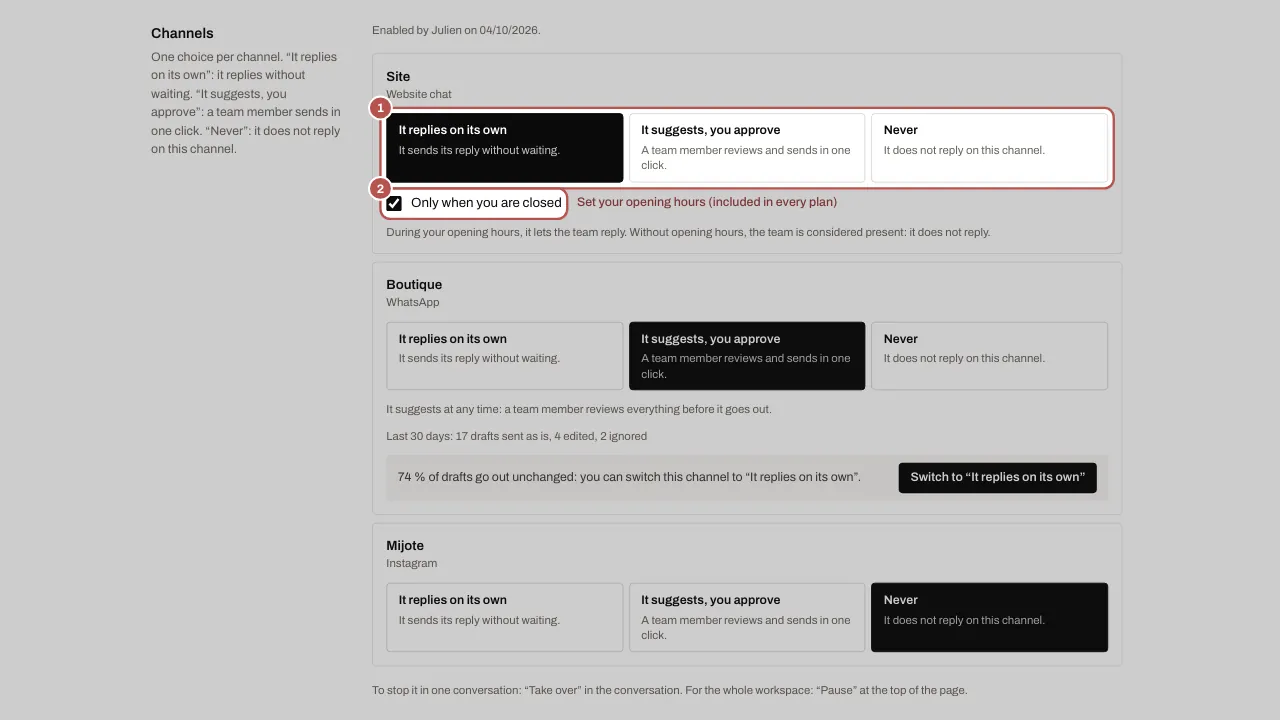Image resolution: width=1280 pixels, height=720 pixels.
Task: Click the "Channels" section heading
Action: 182,33
